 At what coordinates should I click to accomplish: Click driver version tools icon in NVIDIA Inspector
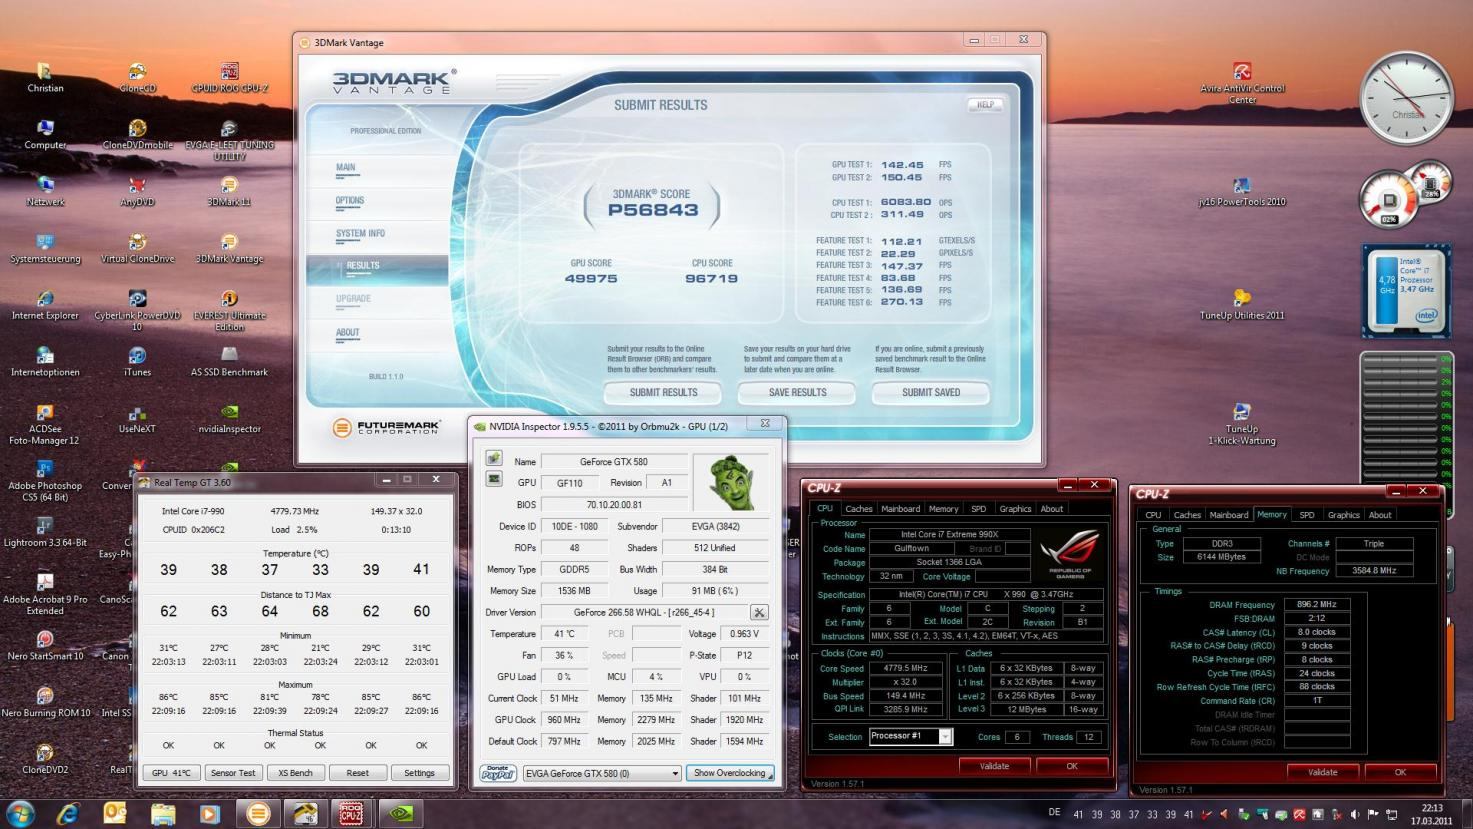click(x=759, y=612)
